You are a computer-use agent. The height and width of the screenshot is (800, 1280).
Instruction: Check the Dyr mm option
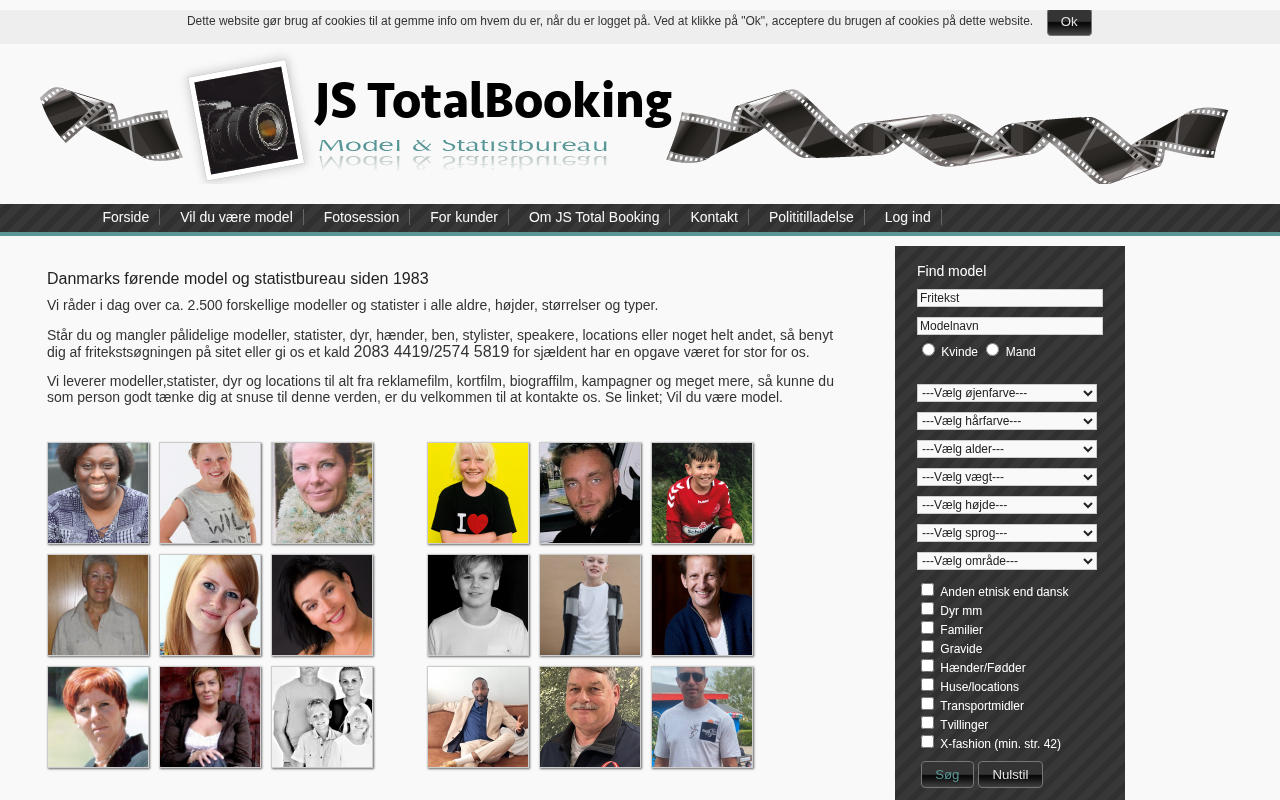[927, 608]
